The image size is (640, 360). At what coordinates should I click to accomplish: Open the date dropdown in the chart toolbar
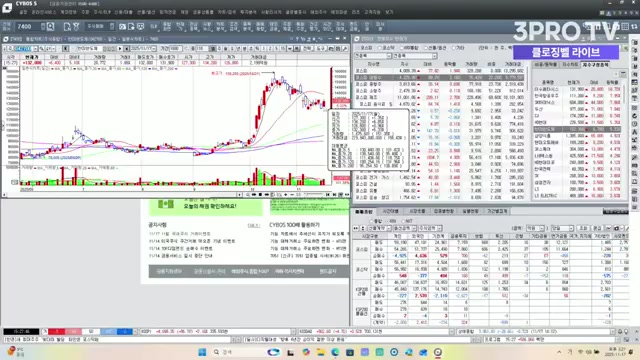tap(153, 49)
